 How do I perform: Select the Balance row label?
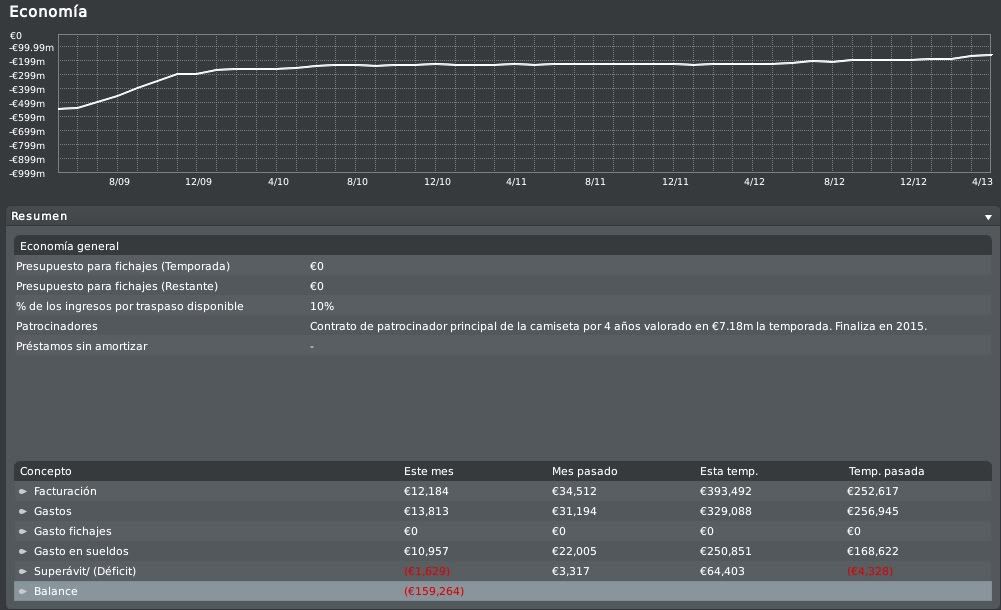click(x=56, y=591)
